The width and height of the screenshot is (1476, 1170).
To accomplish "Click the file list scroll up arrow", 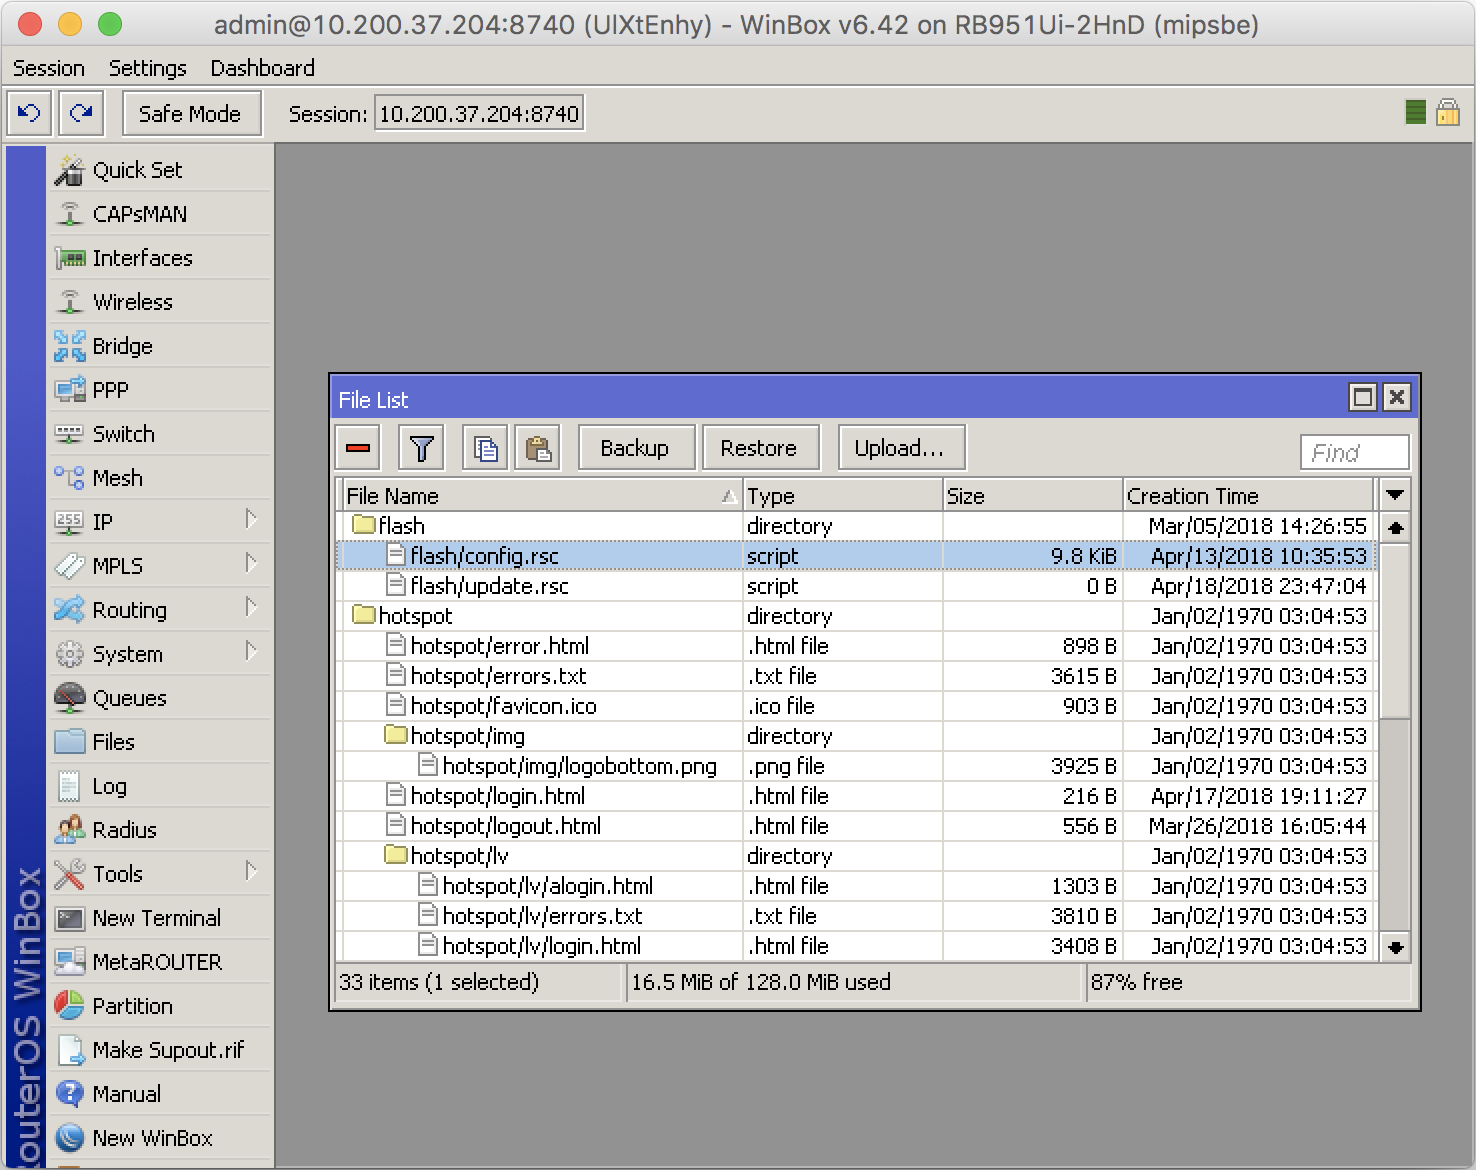I will pyautogui.click(x=1396, y=527).
